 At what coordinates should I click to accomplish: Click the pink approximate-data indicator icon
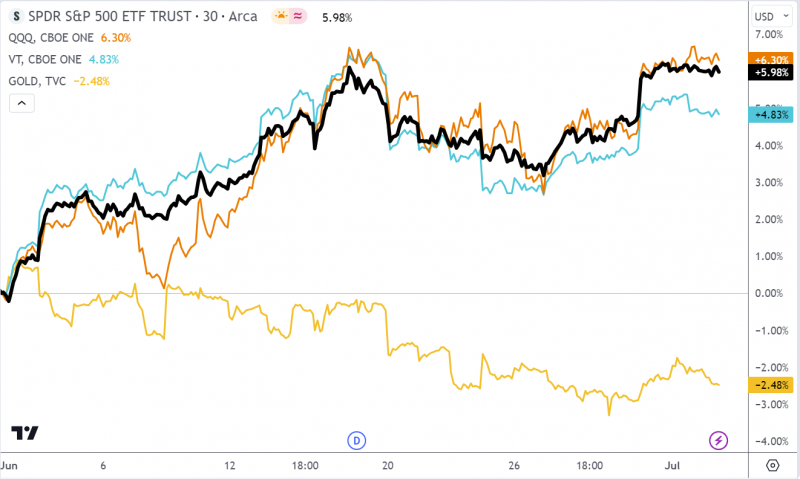pyautogui.click(x=298, y=16)
